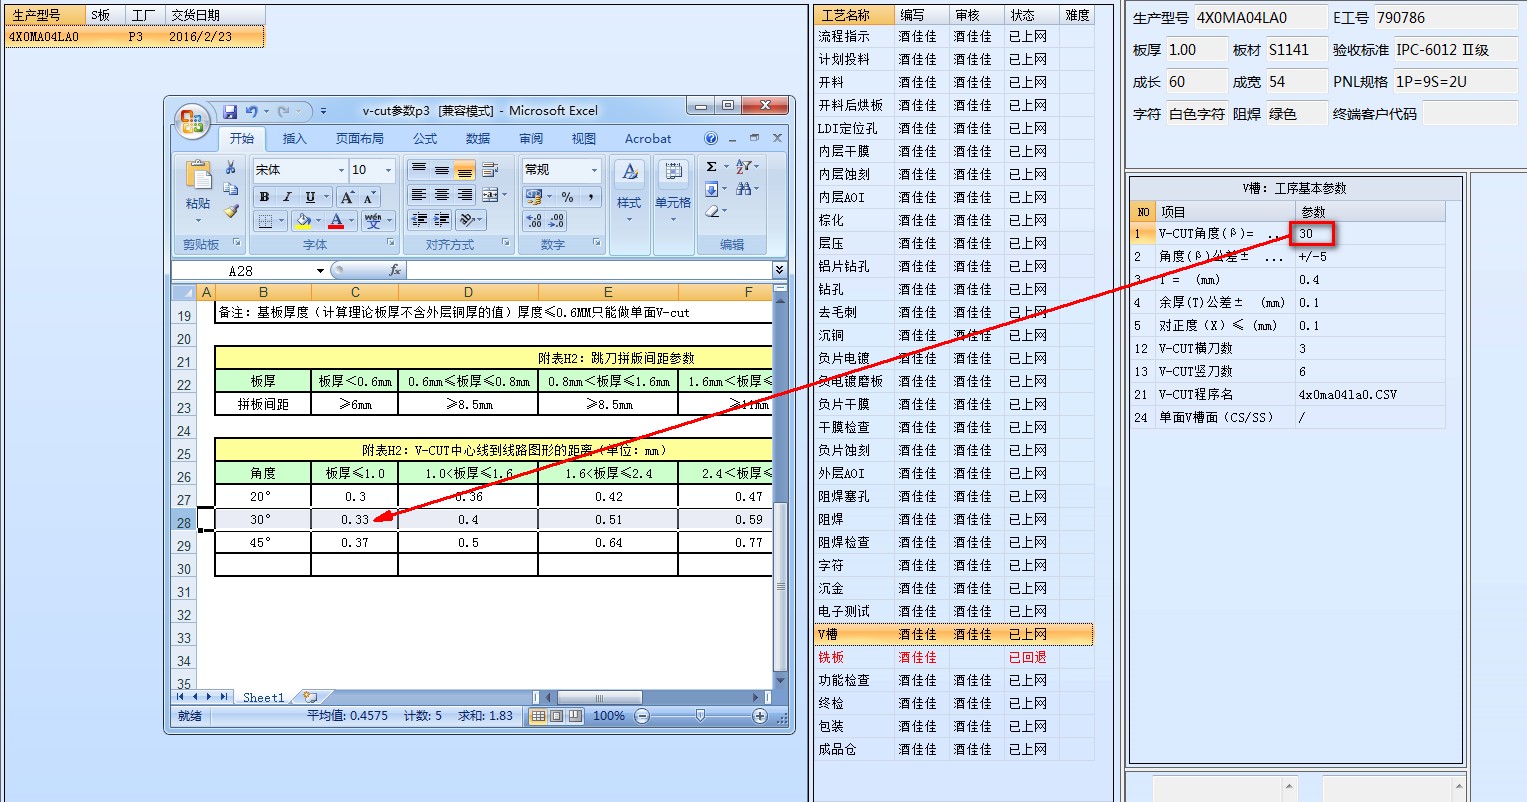
Task: Center text horizontally in the cell
Action: pos(441,195)
